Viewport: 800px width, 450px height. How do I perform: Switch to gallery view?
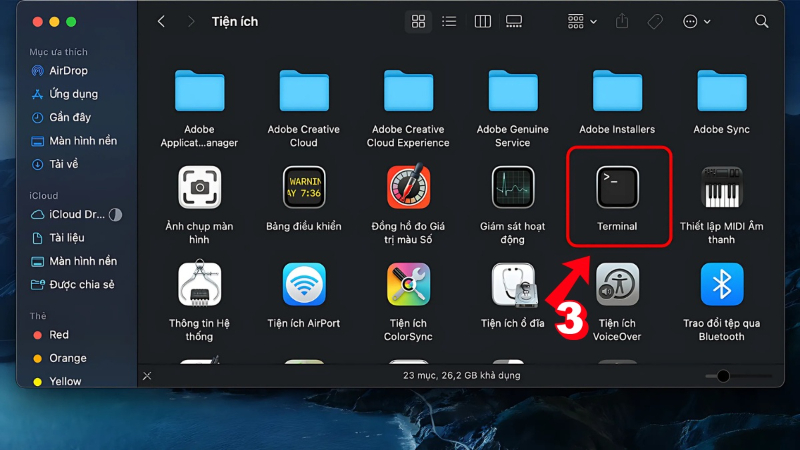pyautogui.click(x=514, y=21)
